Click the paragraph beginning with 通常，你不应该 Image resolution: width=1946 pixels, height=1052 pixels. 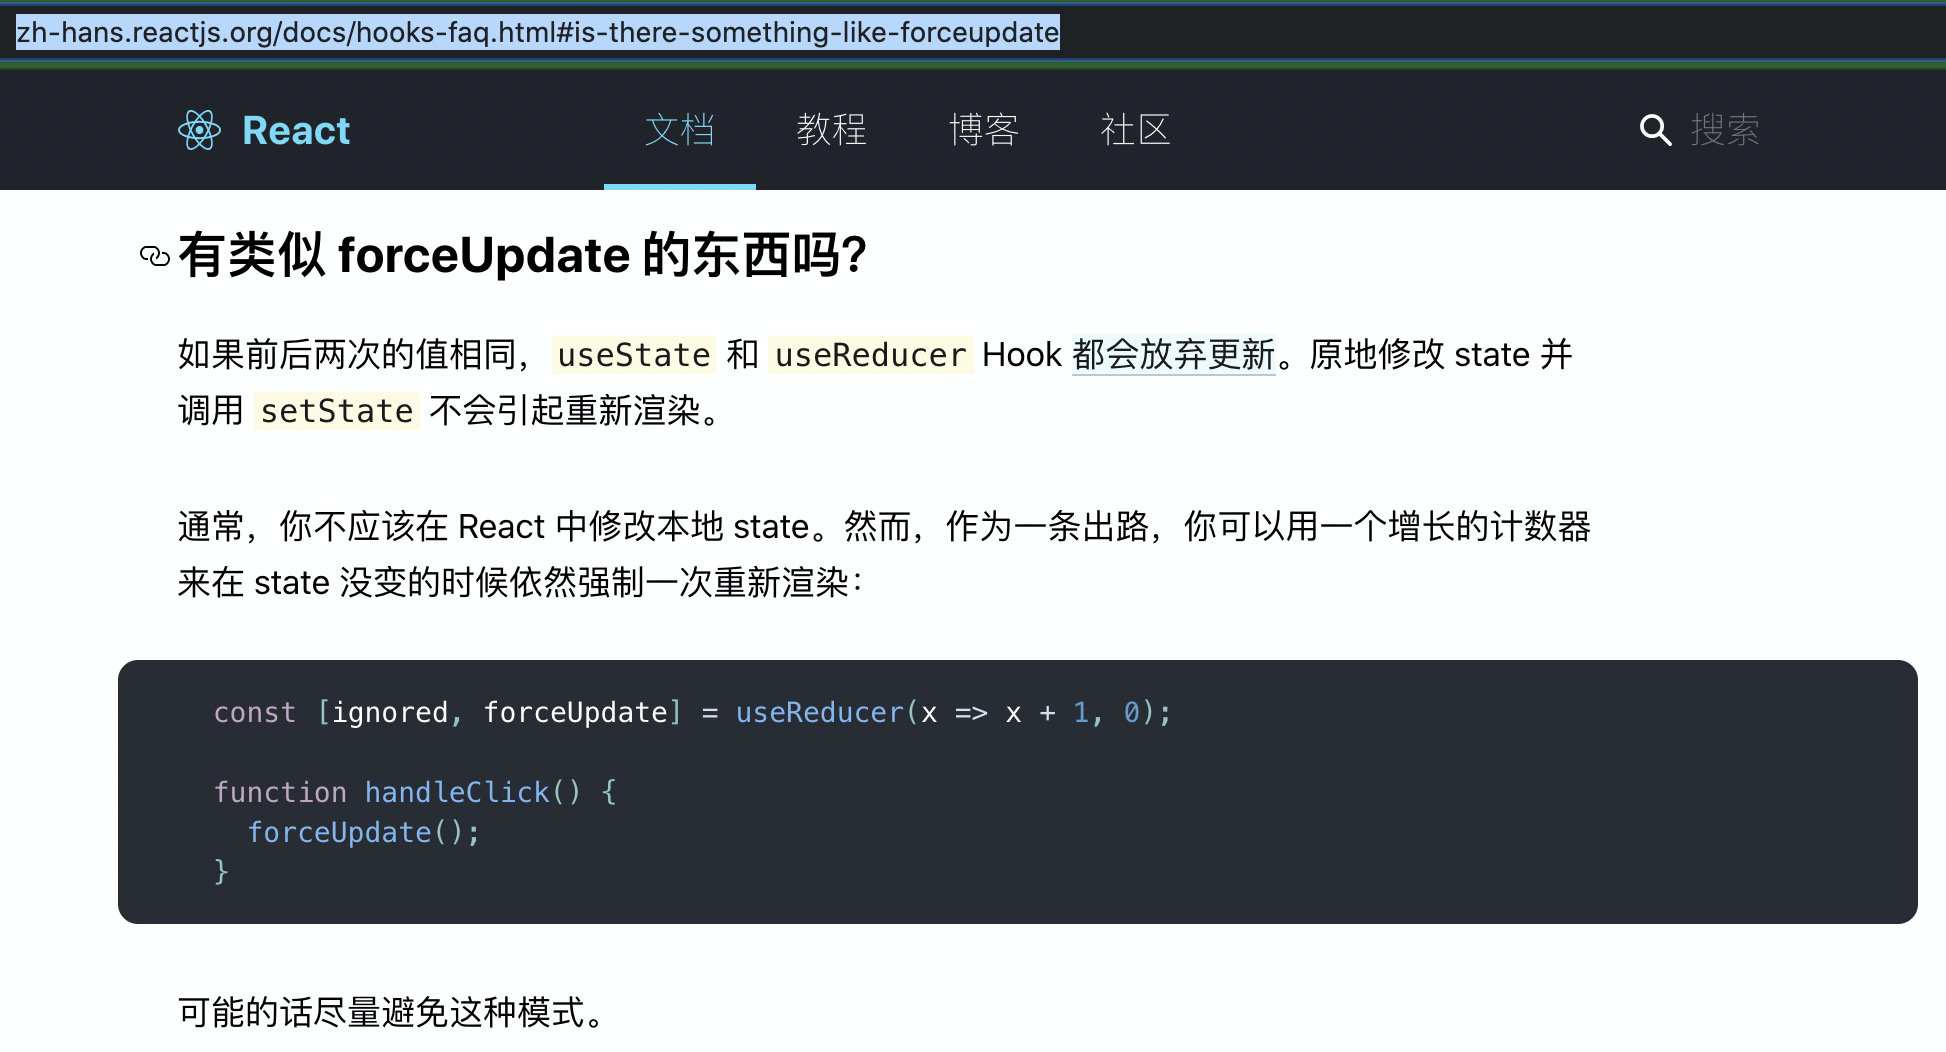[884, 554]
